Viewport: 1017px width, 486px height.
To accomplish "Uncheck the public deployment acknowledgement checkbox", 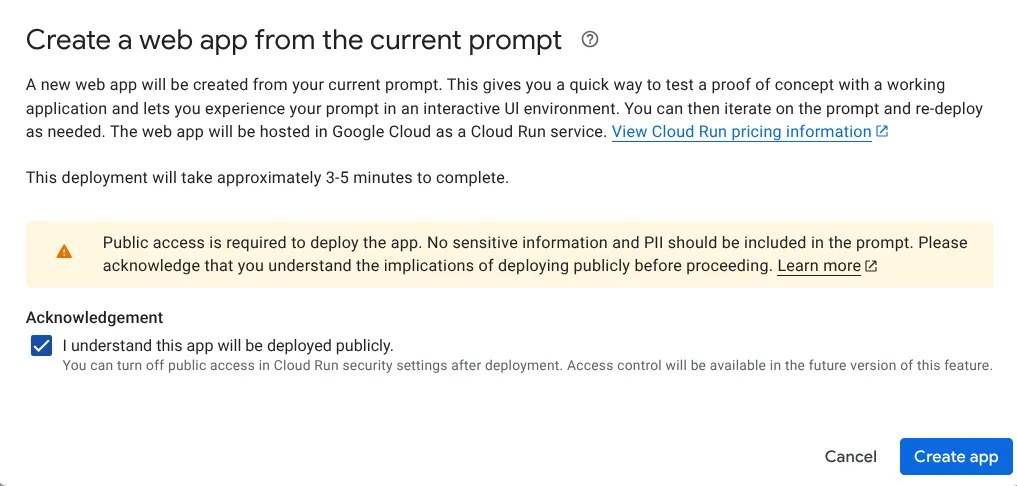I will (x=42, y=345).
